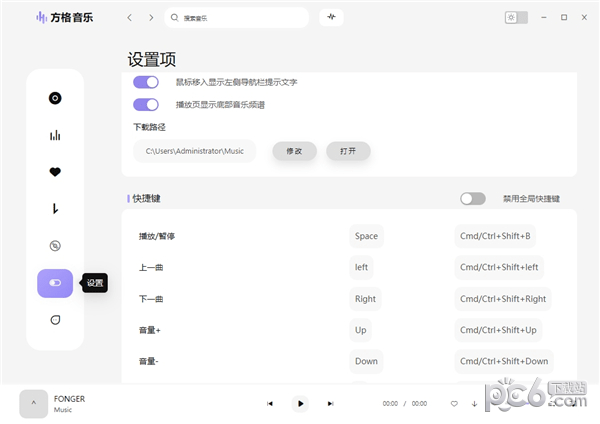This screenshot has width=600, height=424.
Task: Click 修改 to change download path
Action: click(294, 151)
